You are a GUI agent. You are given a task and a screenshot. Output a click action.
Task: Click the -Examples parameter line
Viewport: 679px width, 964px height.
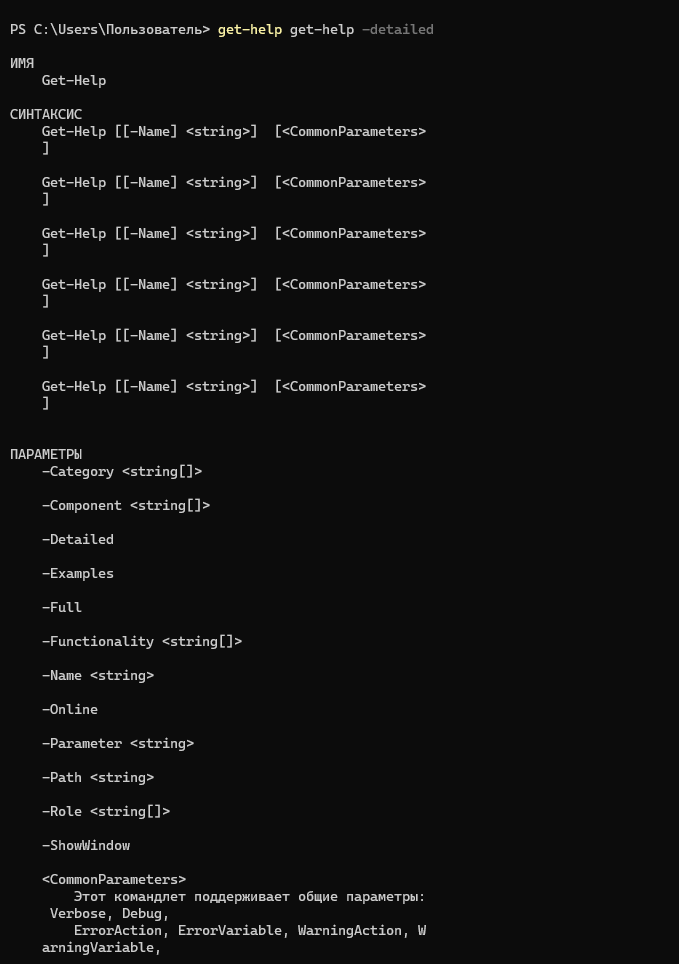[77, 574]
